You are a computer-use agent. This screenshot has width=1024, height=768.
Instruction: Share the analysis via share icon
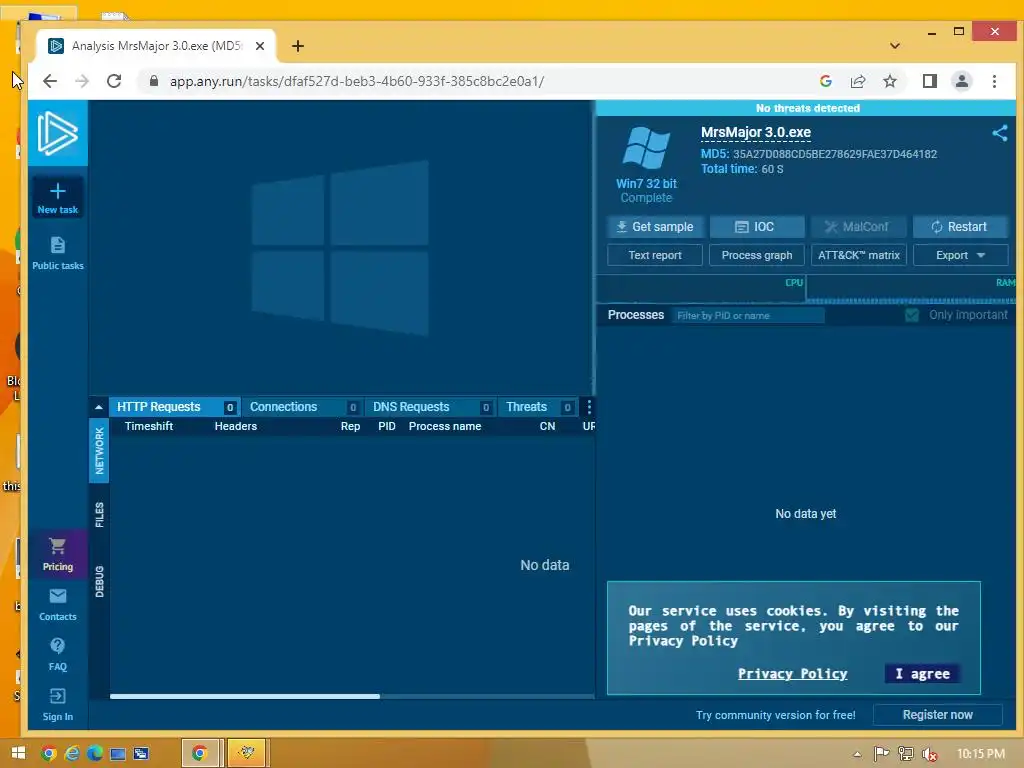(x=999, y=133)
